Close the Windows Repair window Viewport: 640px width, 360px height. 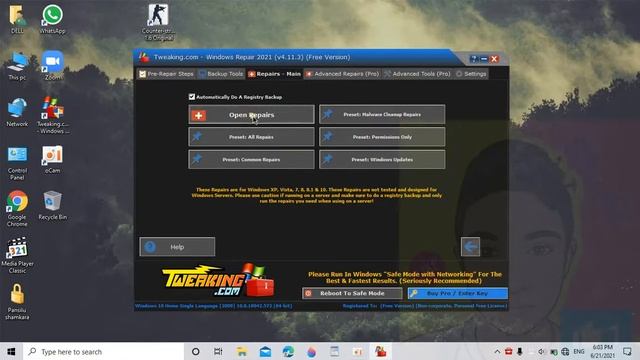tap(494, 59)
